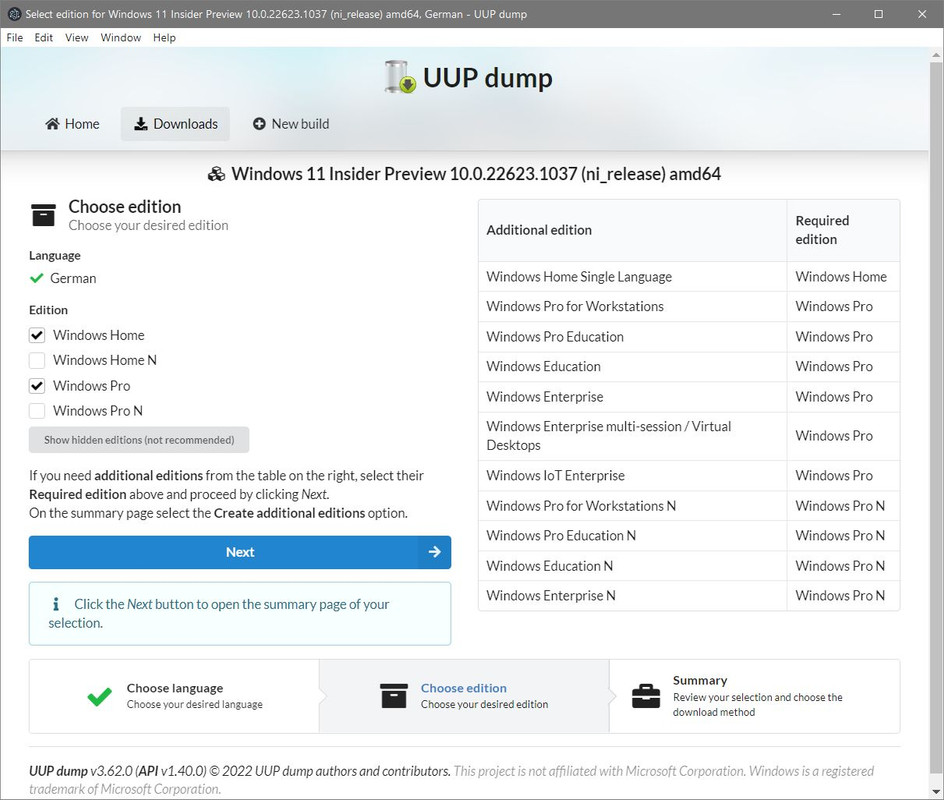The width and height of the screenshot is (944, 800).
Task: Click the green check icon in Choose language step
Action: pos(99,696)
